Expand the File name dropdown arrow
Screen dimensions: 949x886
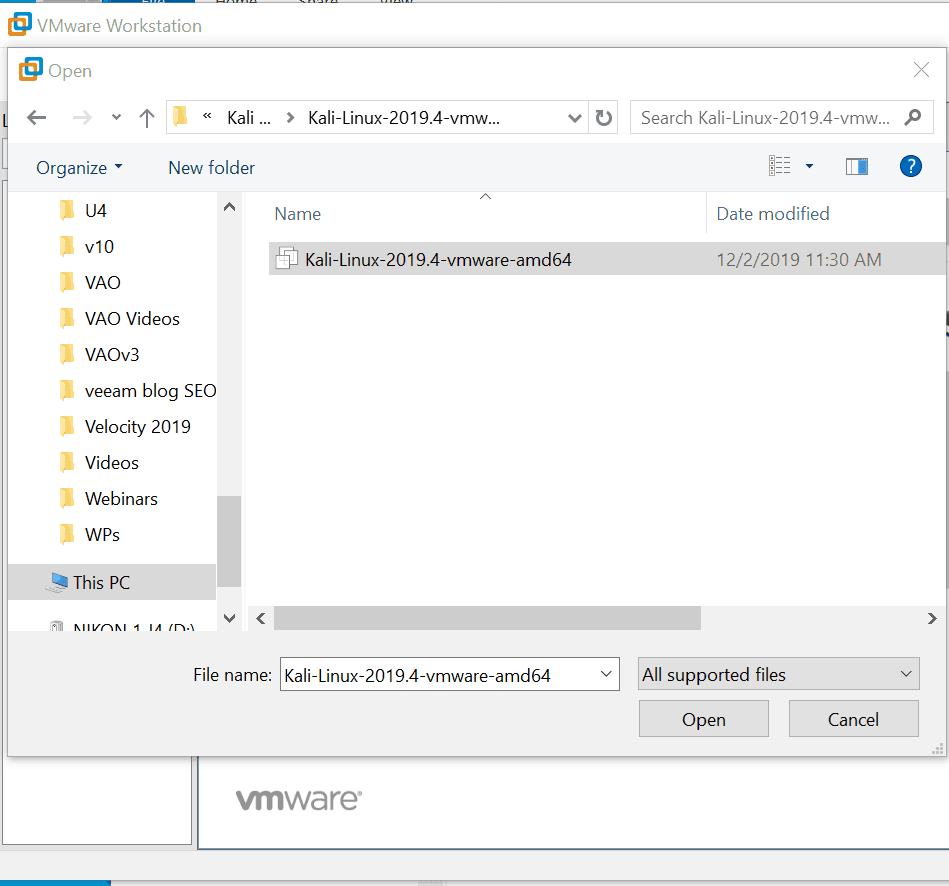tap(606, 674)
